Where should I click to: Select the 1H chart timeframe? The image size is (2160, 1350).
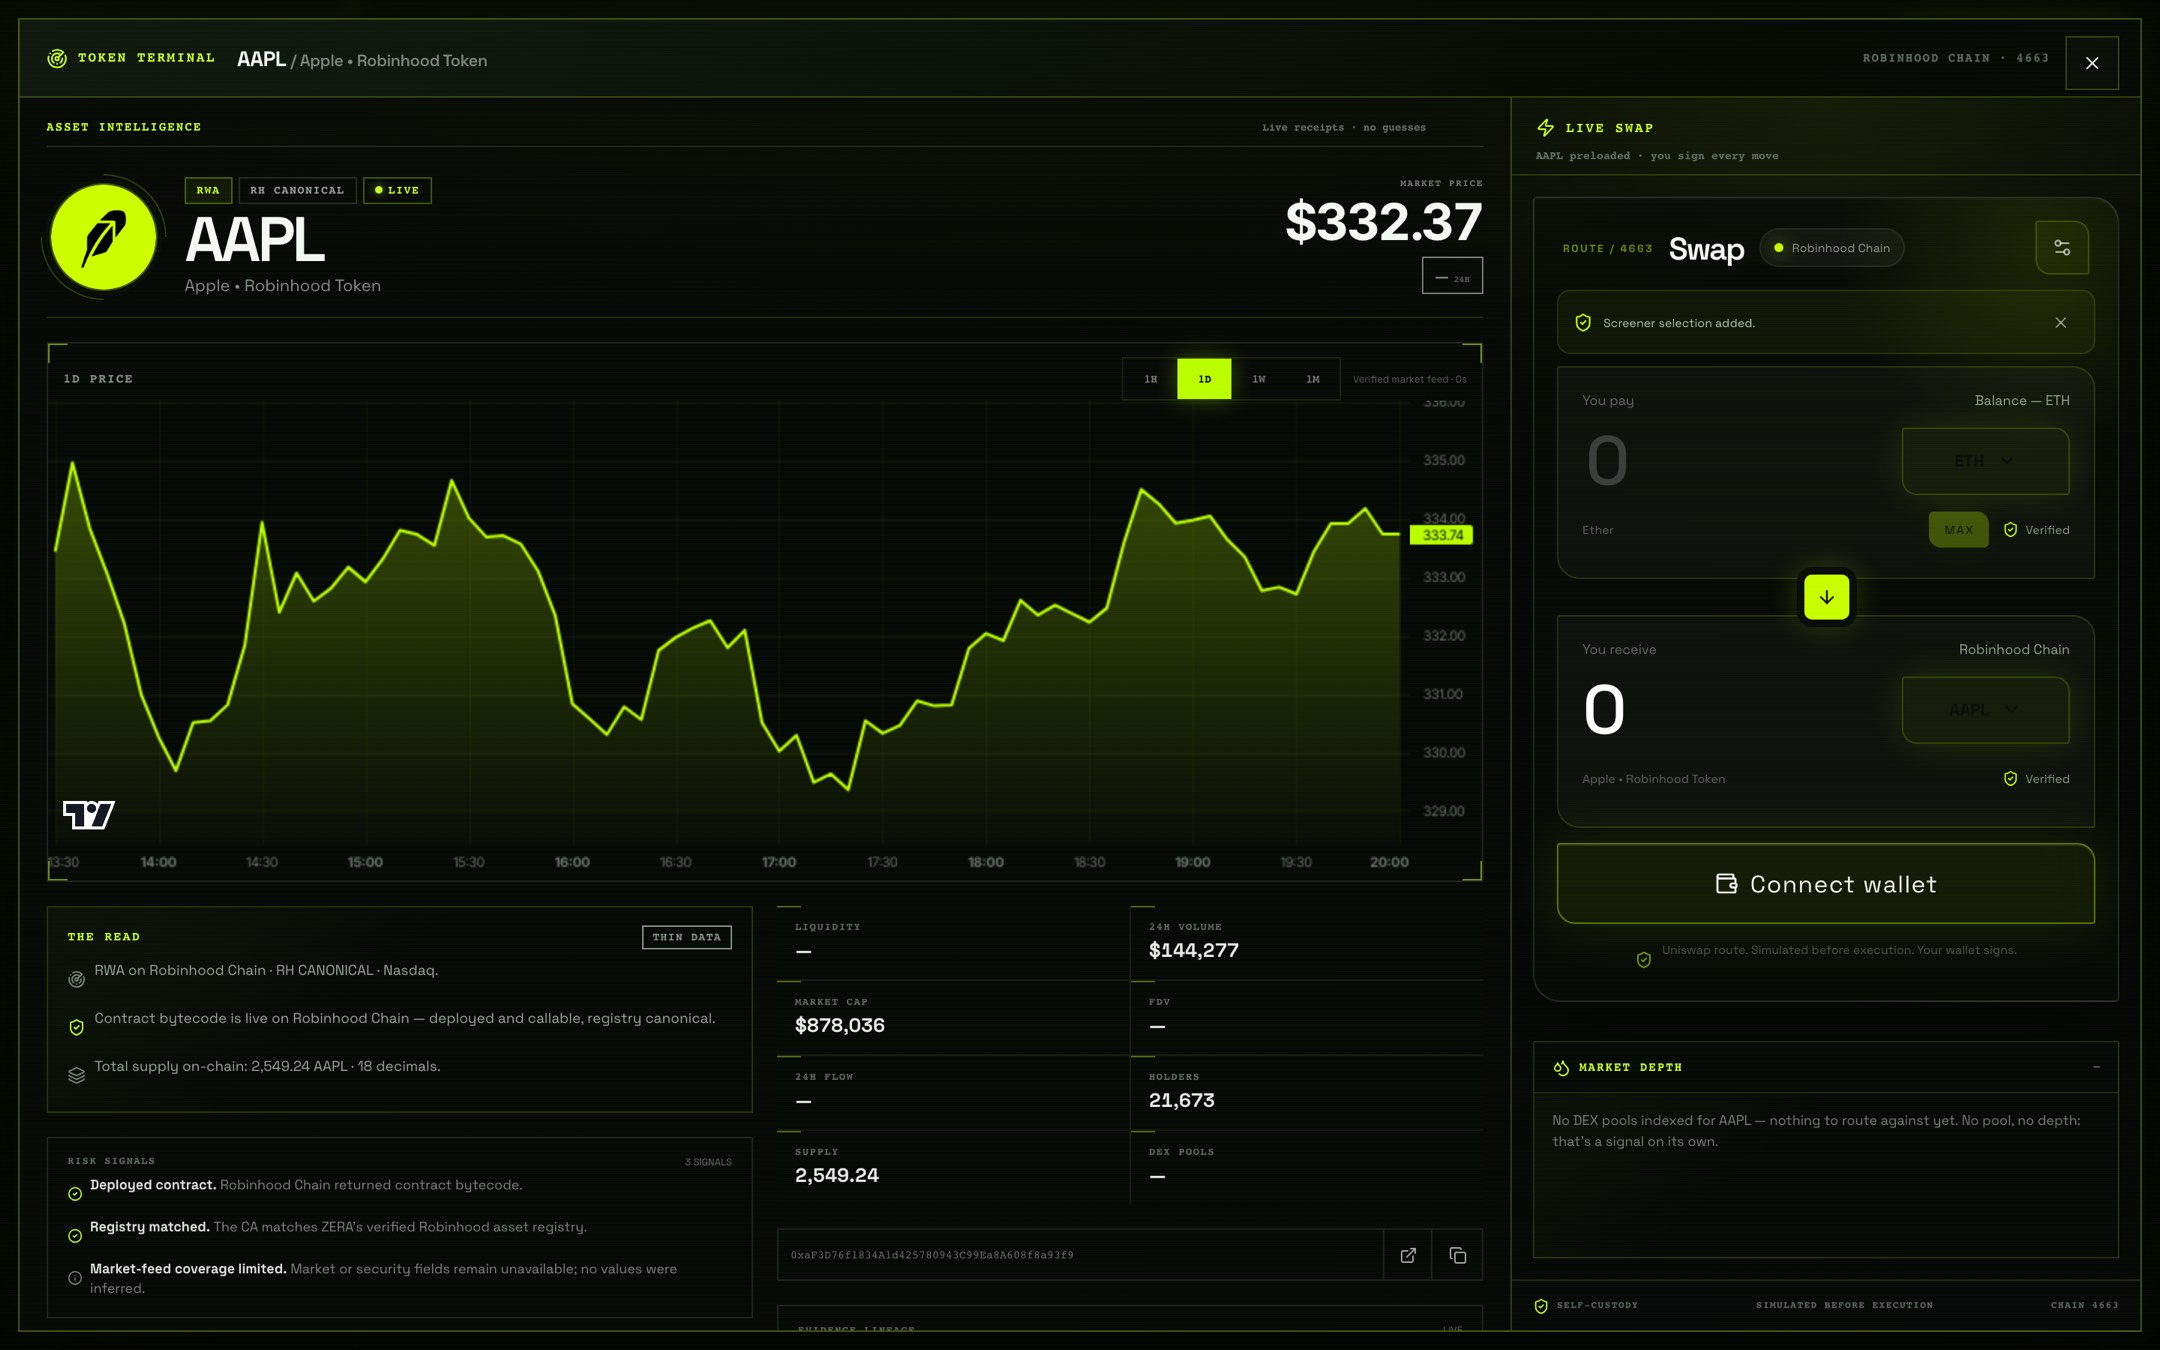coord(1151,379)
